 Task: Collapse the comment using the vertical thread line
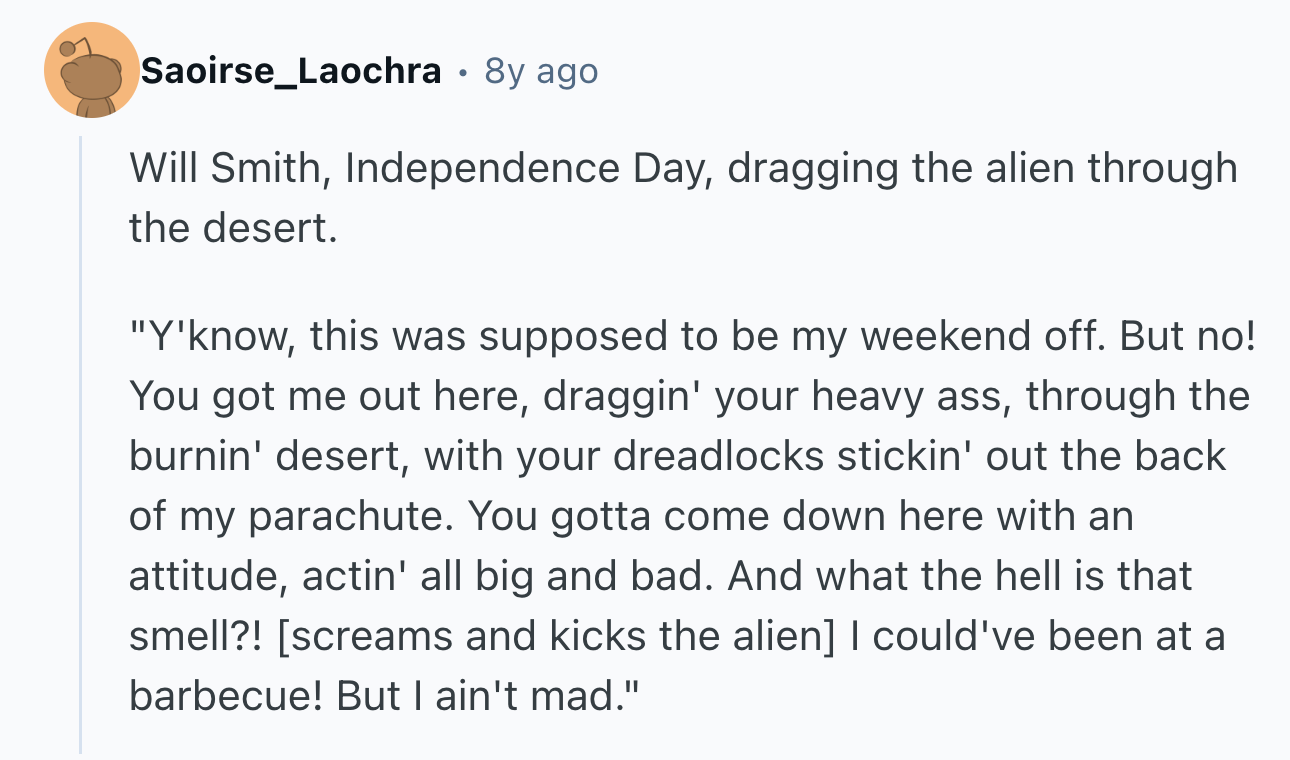click(x=81, y=446)
